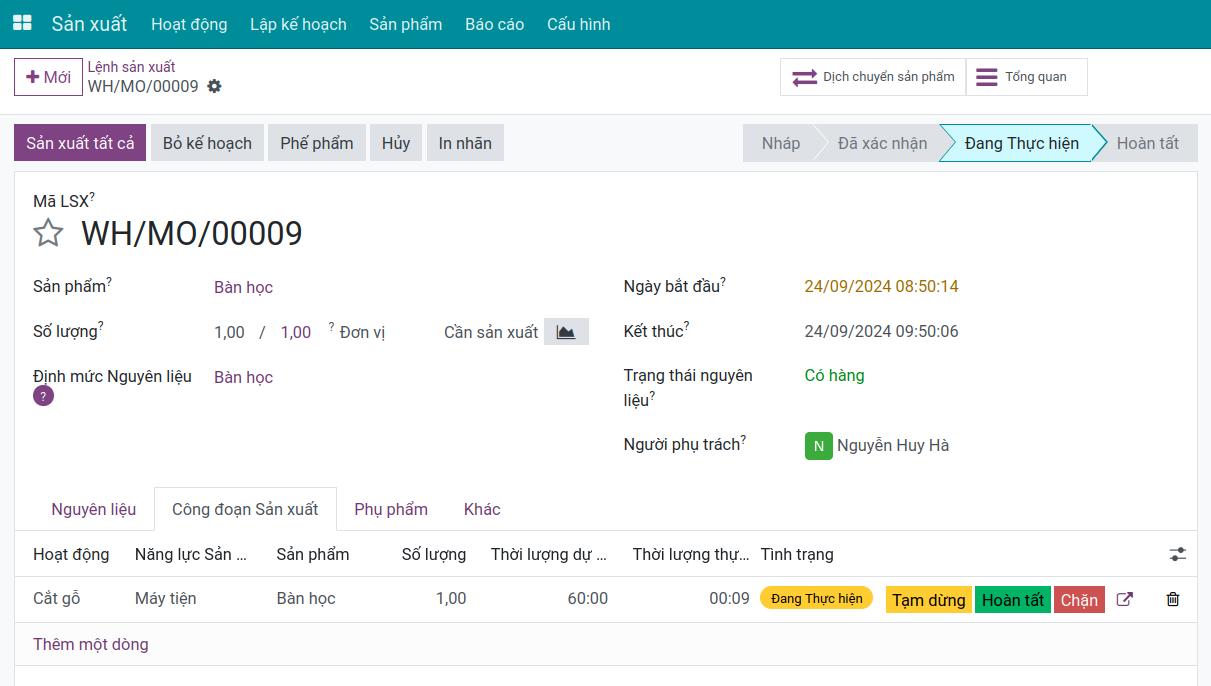Go to Sản xuất app home
This screenshot has width=1211, height=686.
coord(90,24)
